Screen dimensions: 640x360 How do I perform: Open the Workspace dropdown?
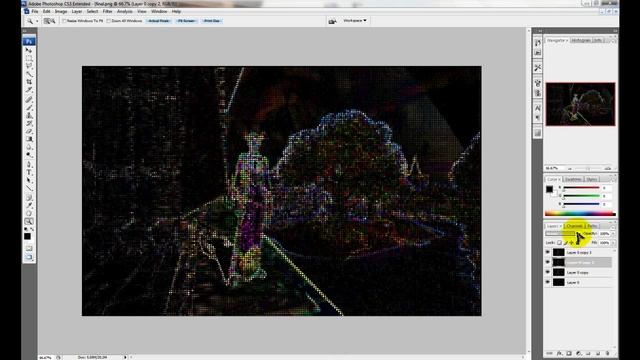click(x=355, y=20)
